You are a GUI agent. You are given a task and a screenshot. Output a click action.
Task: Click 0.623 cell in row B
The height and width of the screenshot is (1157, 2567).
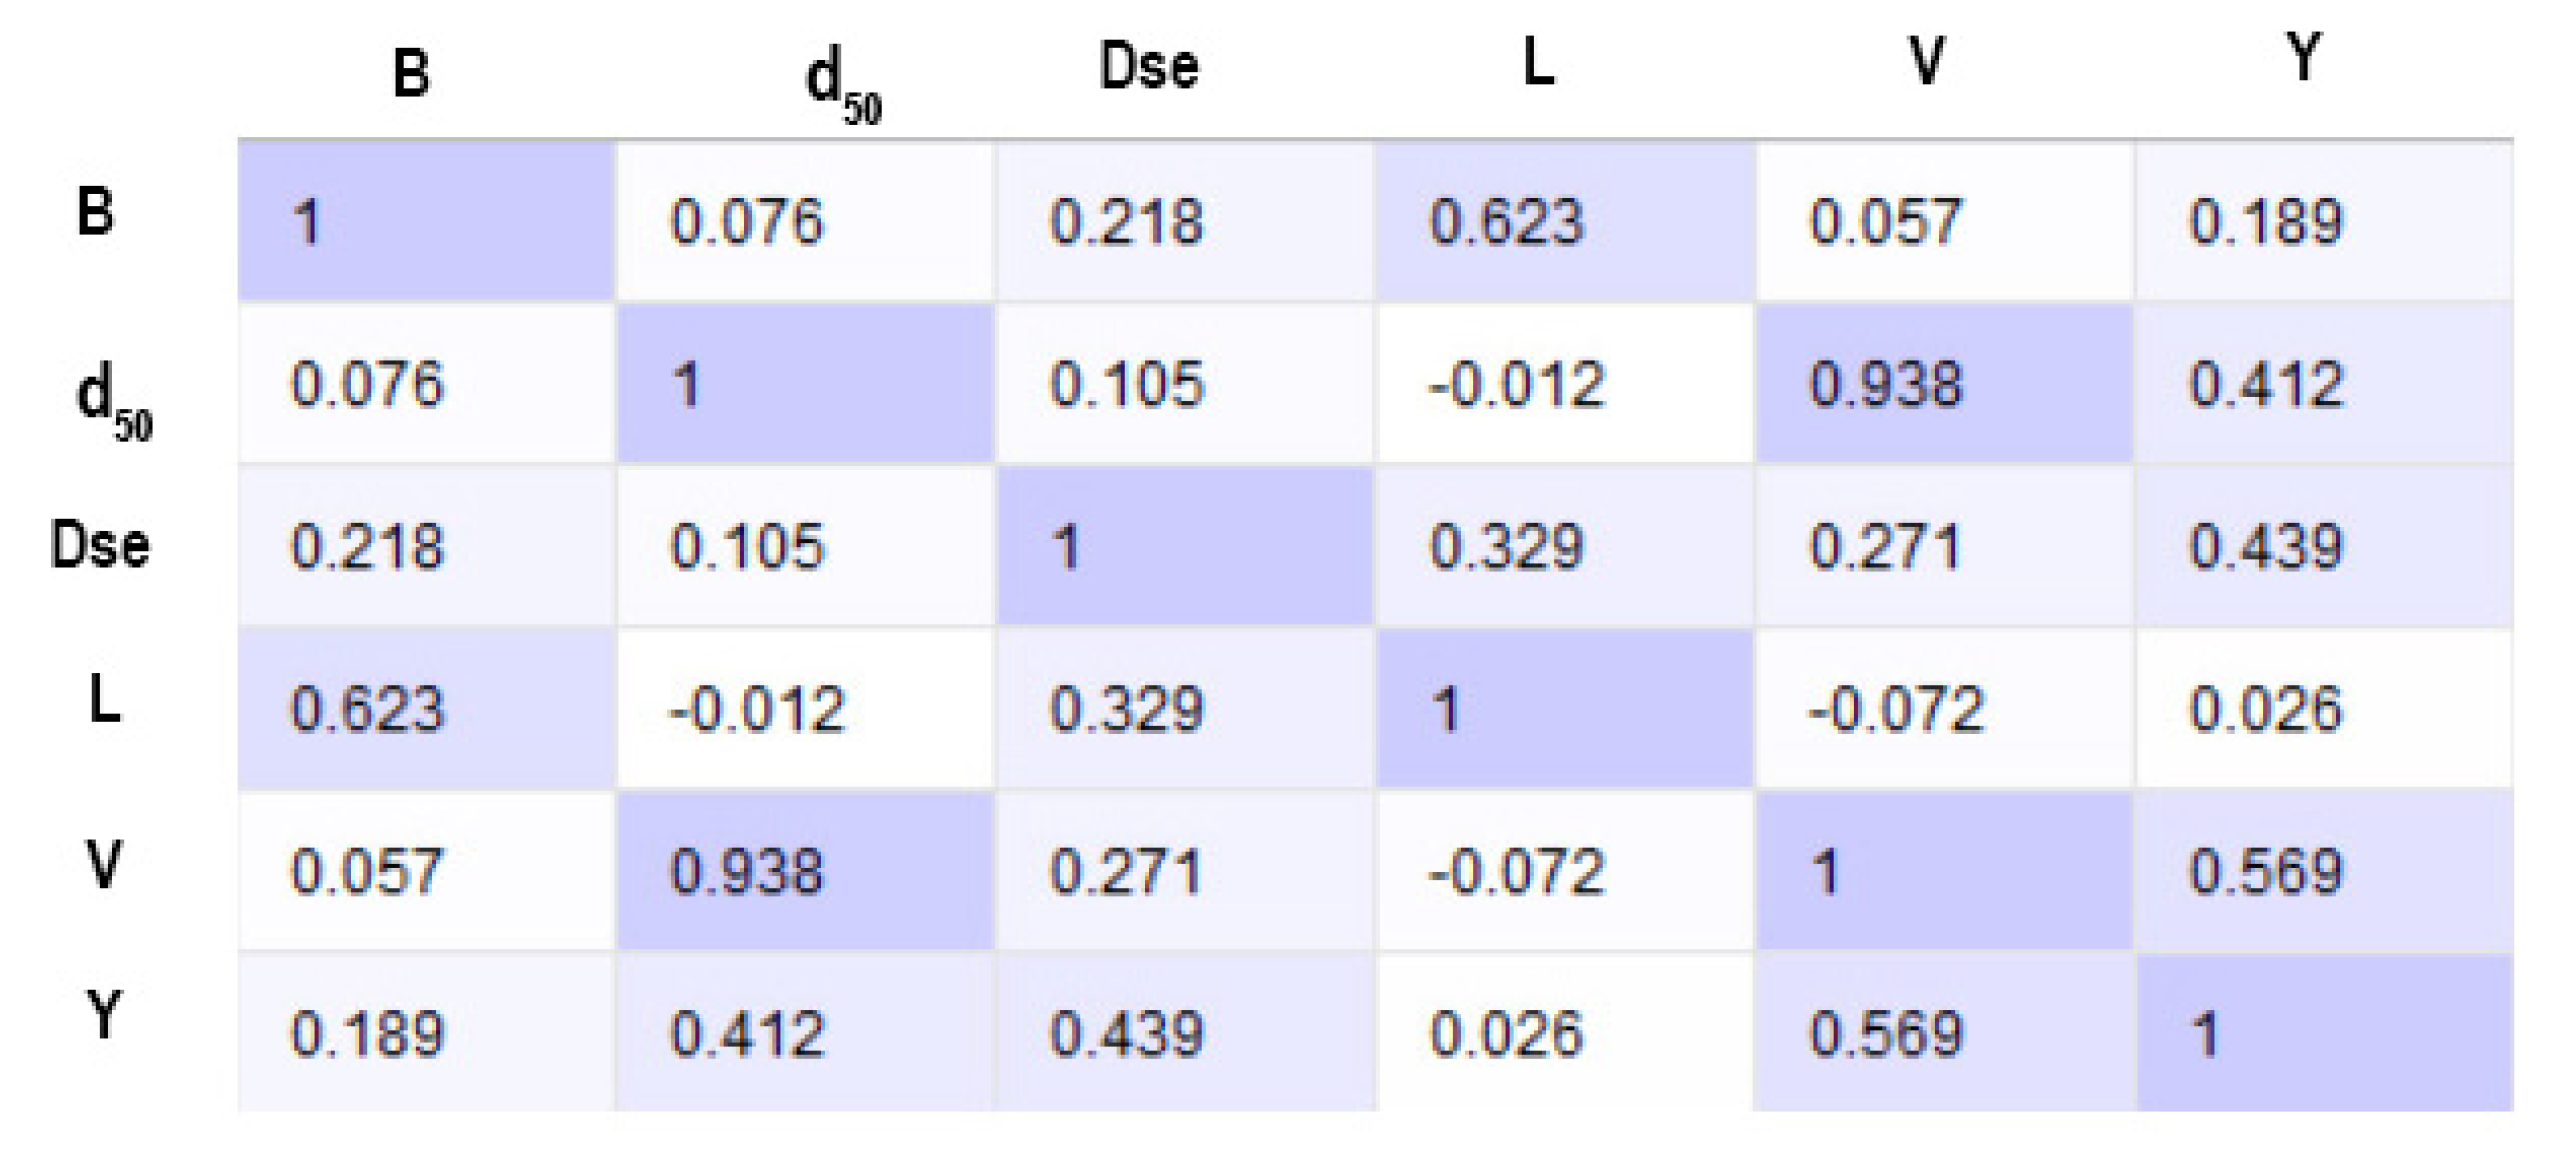(x=1506, y=222)
